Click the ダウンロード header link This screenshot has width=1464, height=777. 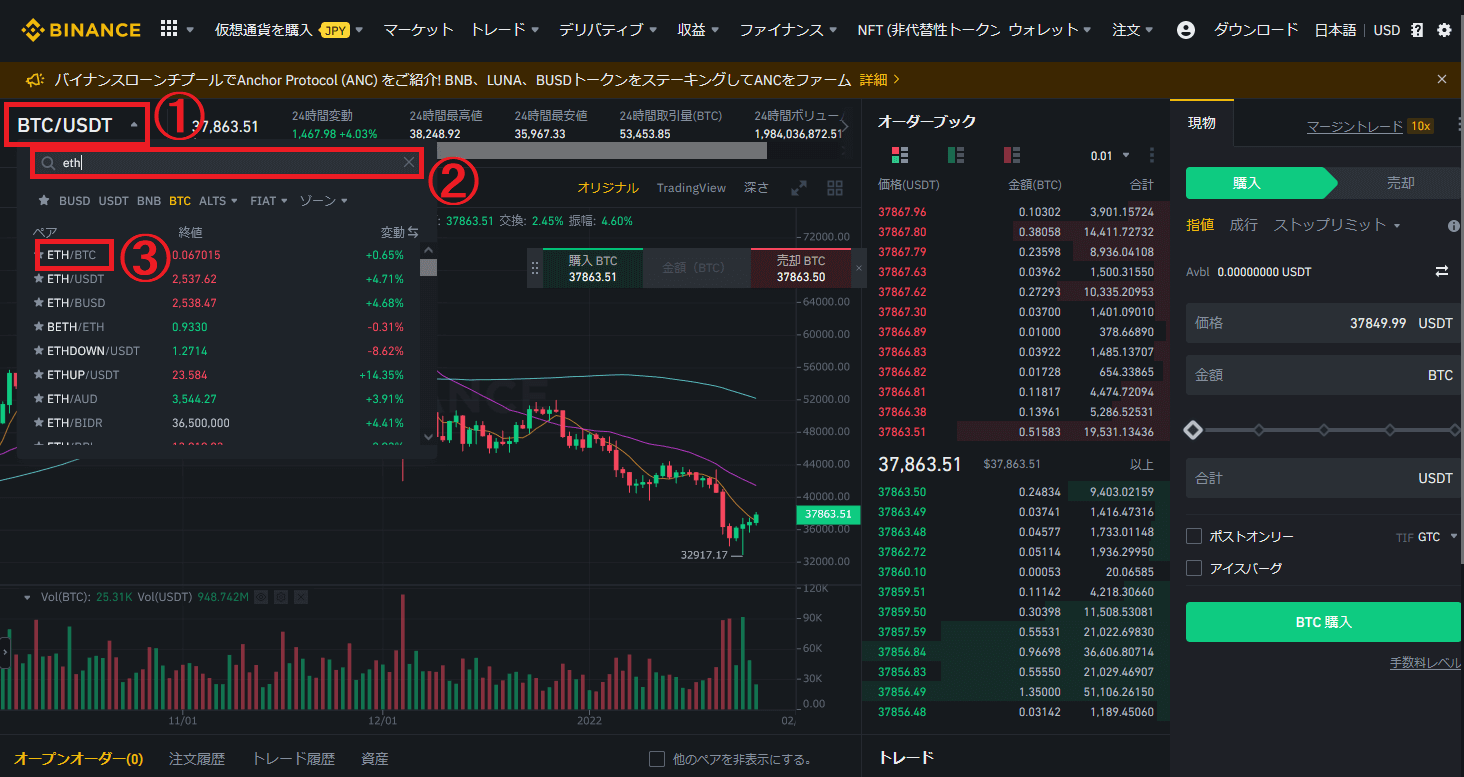tap(1256, 30)
